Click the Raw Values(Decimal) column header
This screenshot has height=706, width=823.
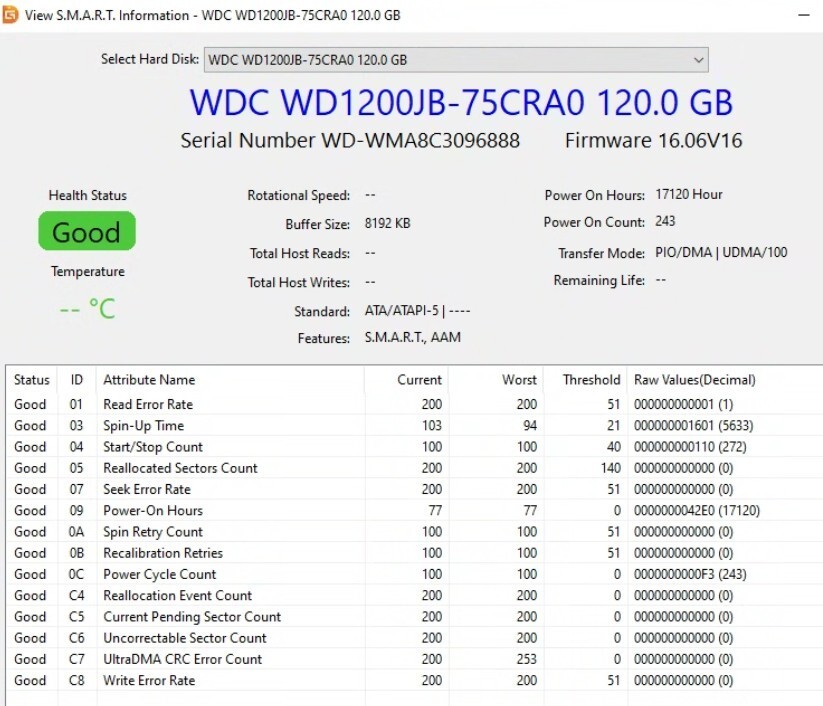[725, 380]
